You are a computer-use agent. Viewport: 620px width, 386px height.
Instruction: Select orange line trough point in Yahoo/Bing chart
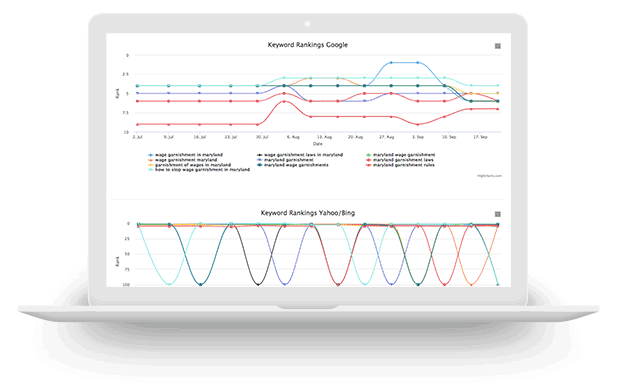[x=471, y=284]
